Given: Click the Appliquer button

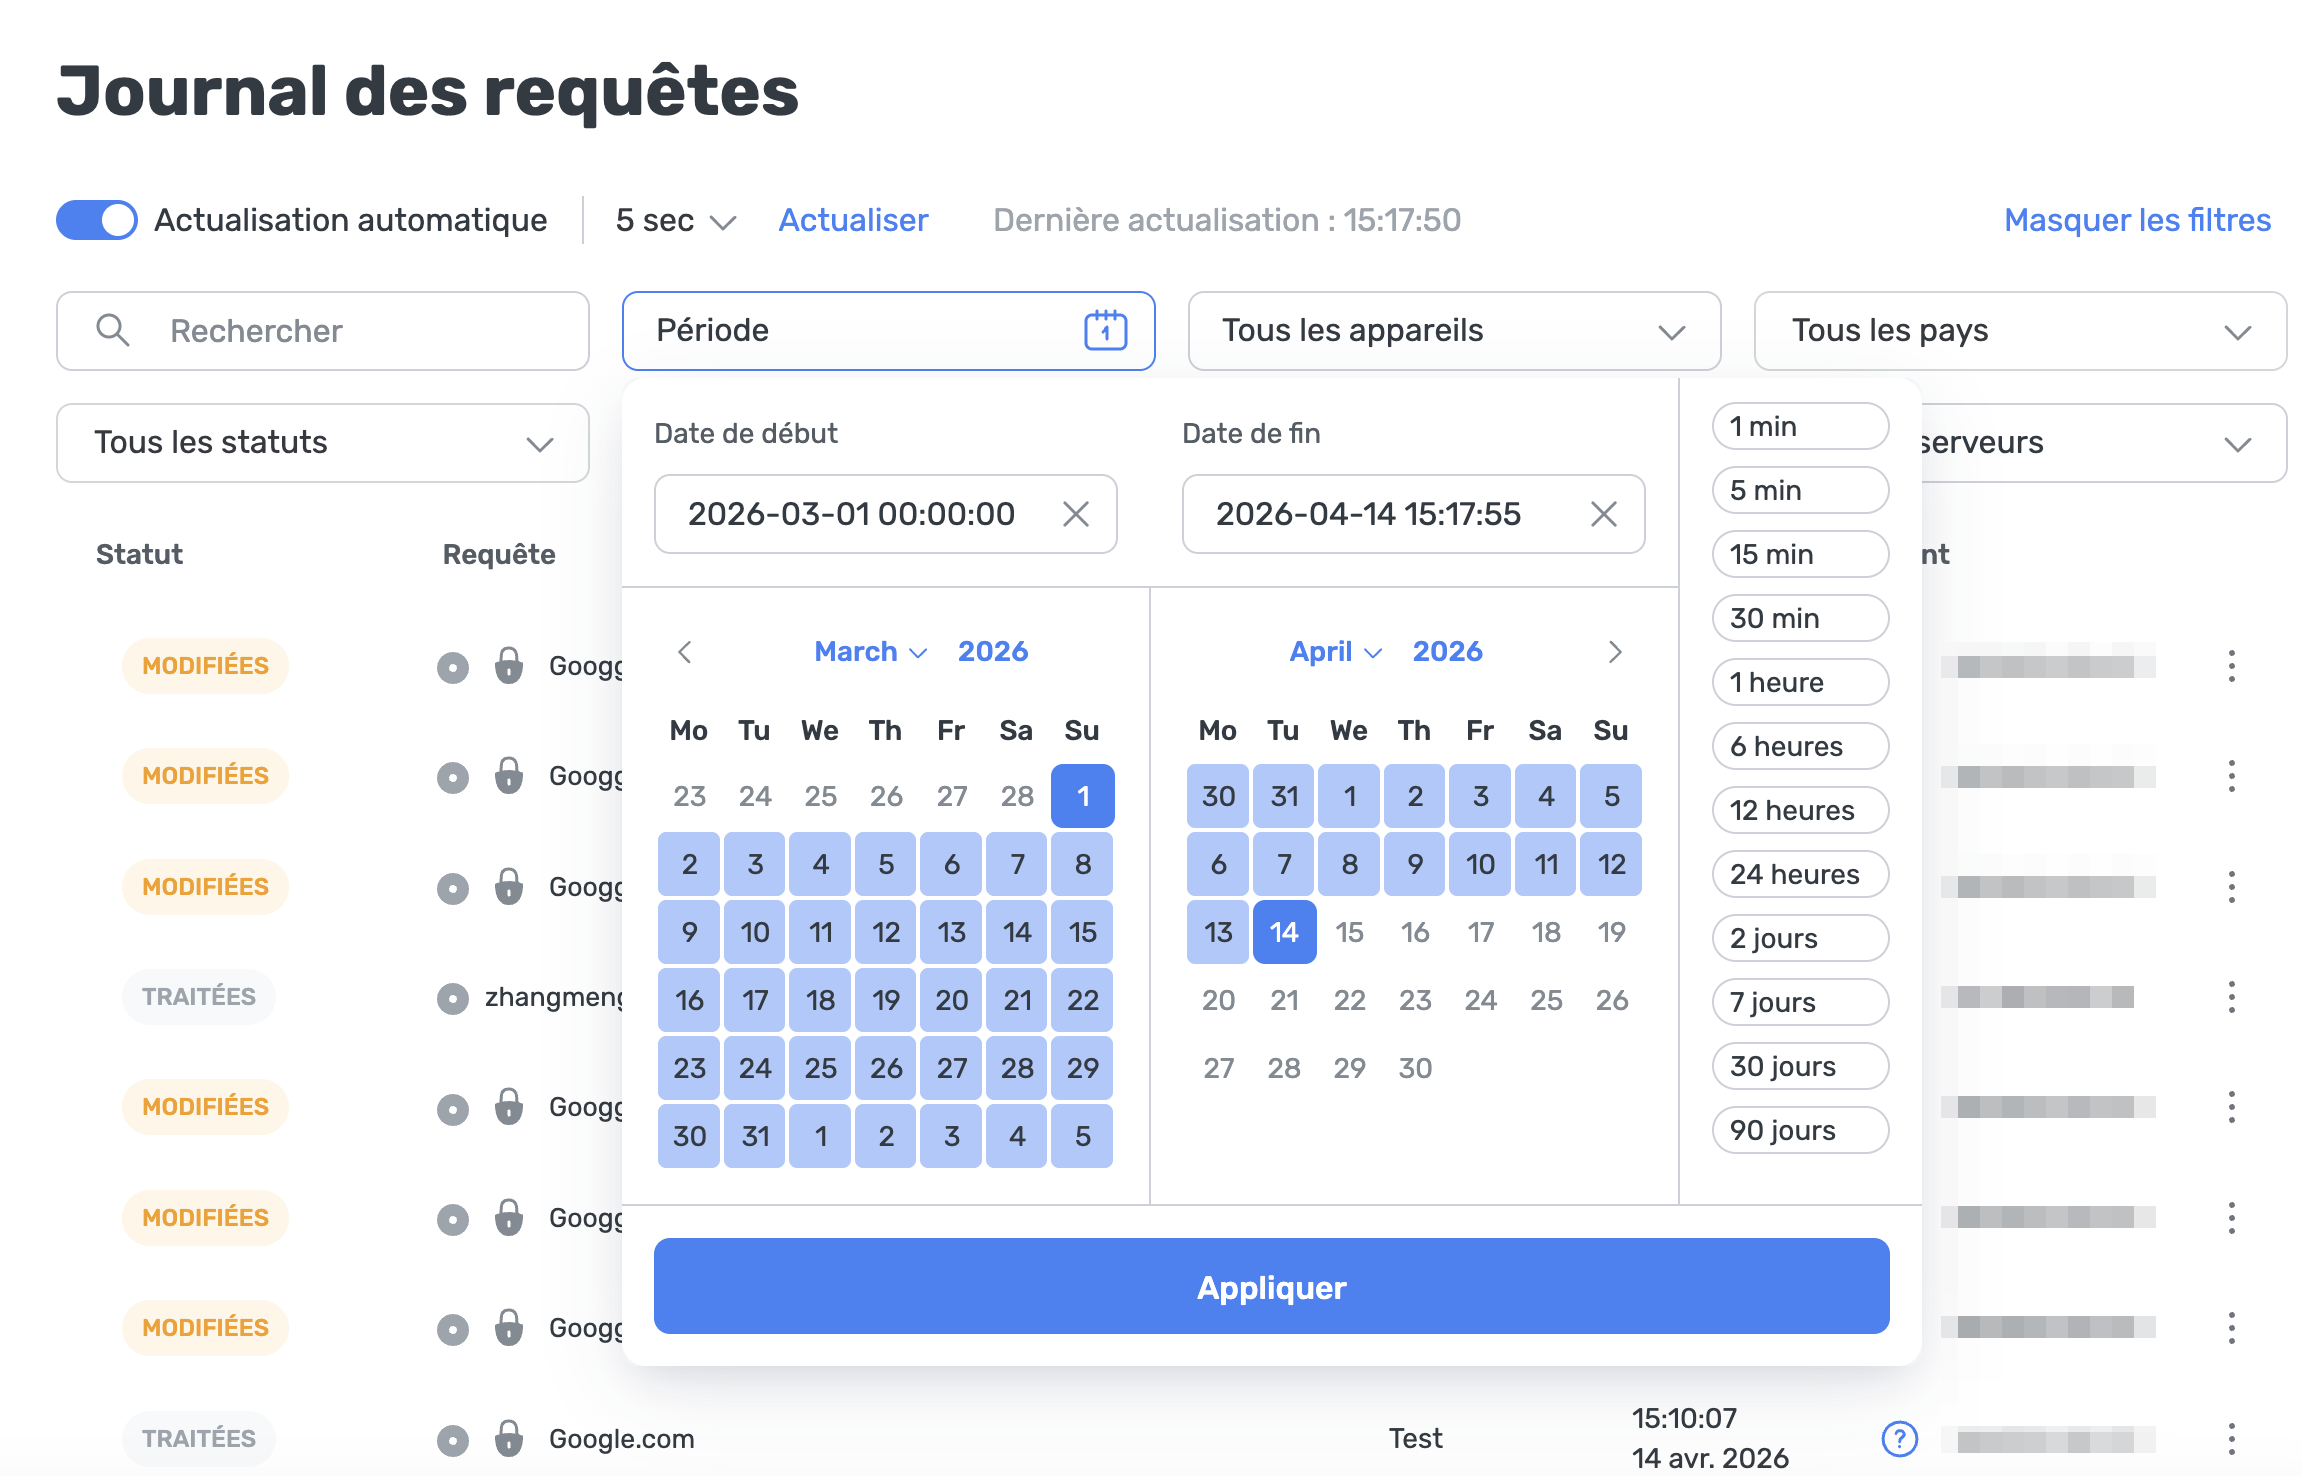Looking at the screenshot, I should pos(1271,1287).
